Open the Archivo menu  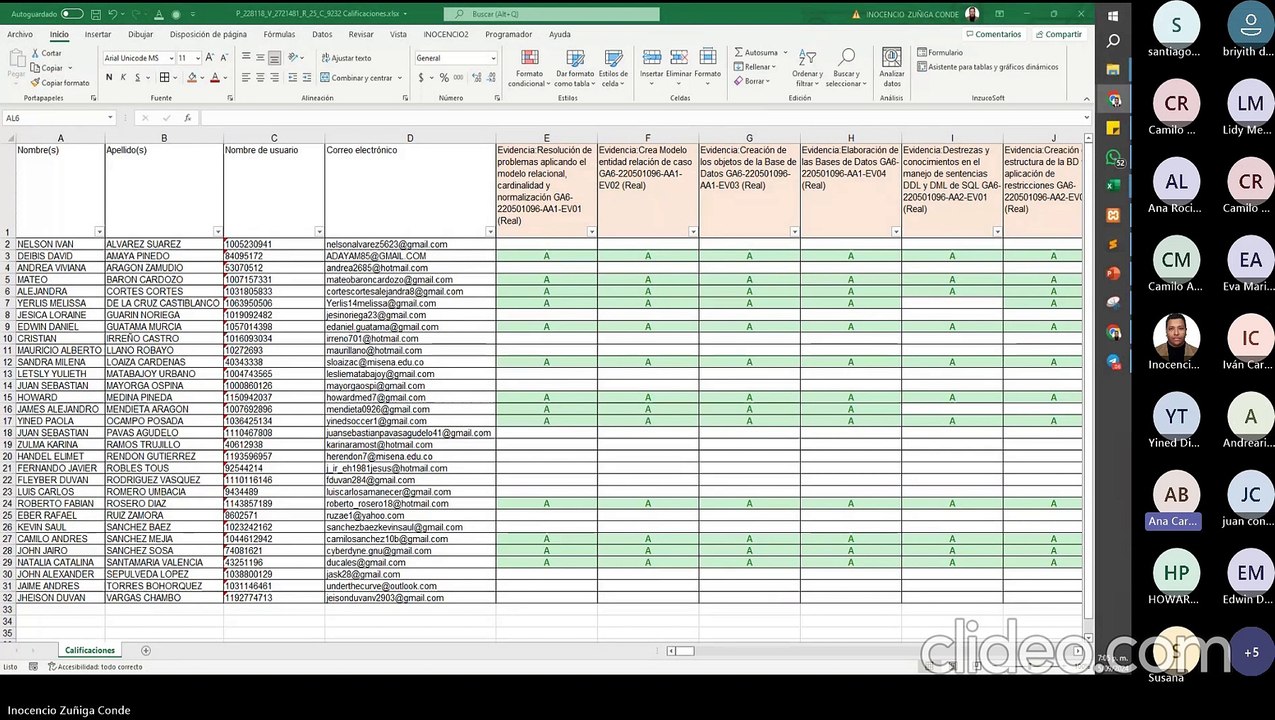[x=19, y=34]
